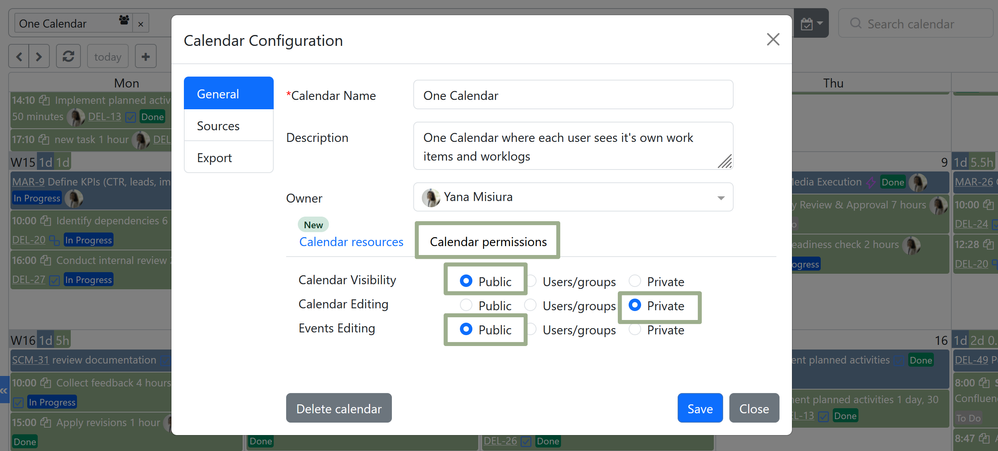This screenshot has height=451, width=998.
Task: Switch to Calendar resources tab
Action: (351, 242)
